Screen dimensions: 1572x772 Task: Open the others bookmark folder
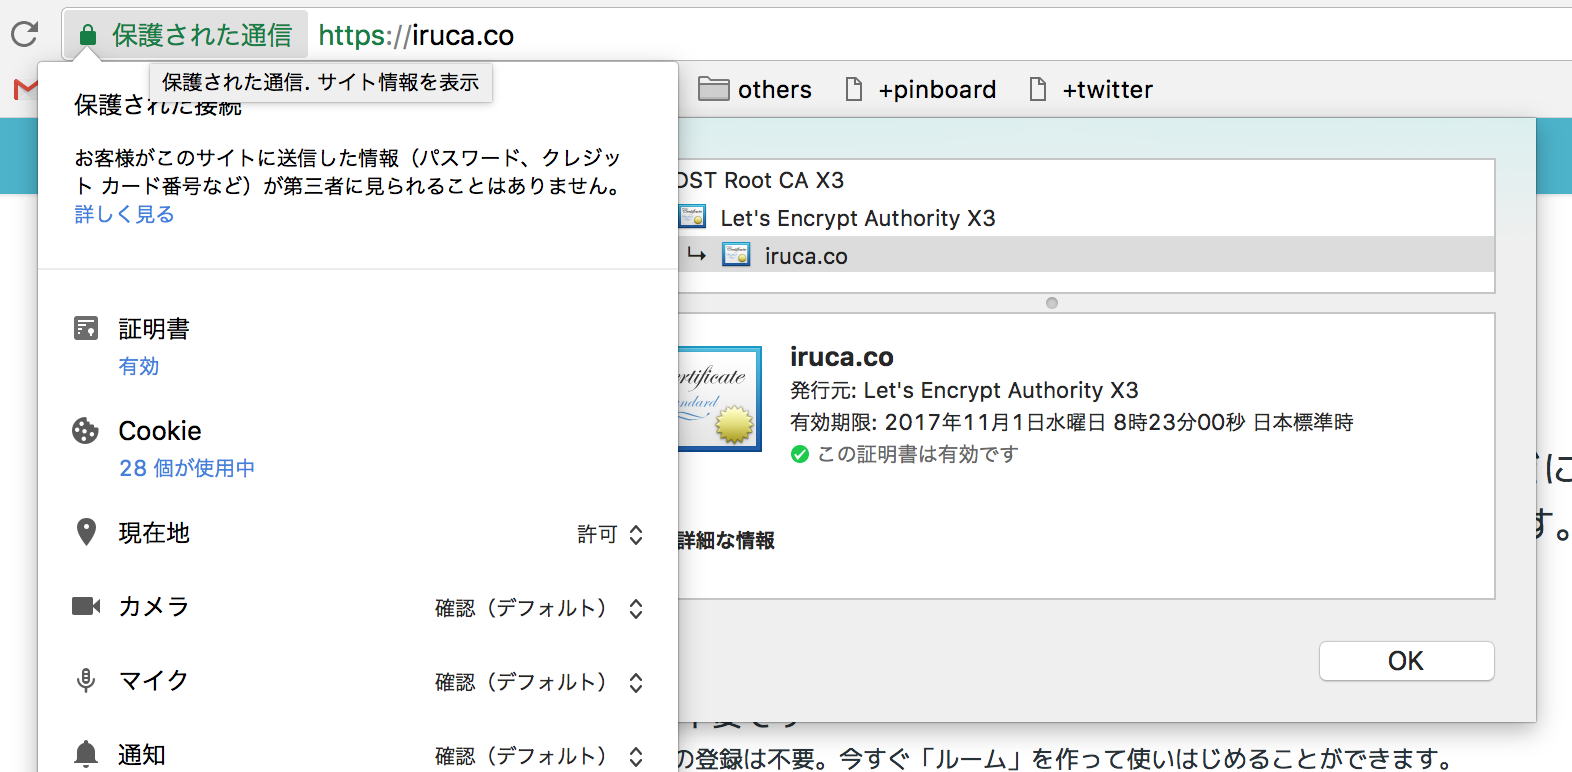tap(755, 90)
